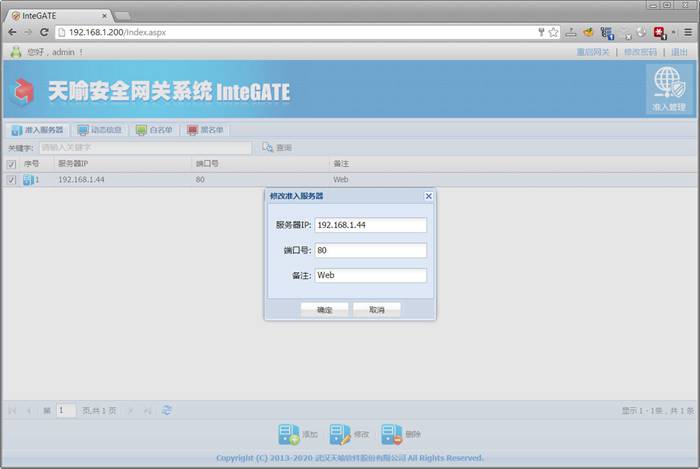Image resolution: width=700 pixels, height=469 pixels.
Task: Click the 服务器IP input field
Action: pyautogui.click(x=371, y=225)
